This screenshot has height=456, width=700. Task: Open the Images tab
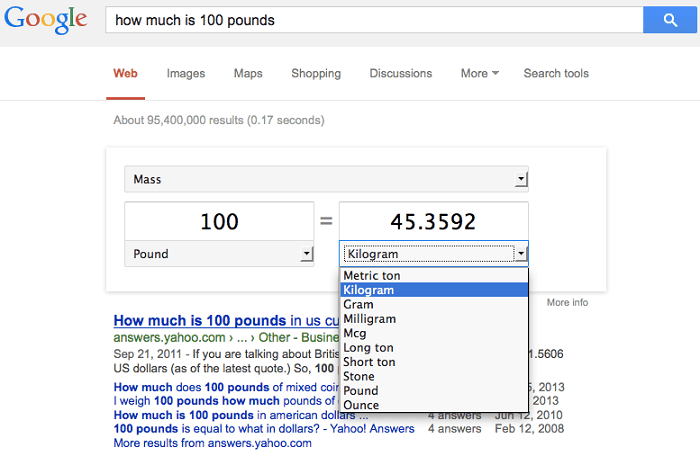[x=186, y=73]
